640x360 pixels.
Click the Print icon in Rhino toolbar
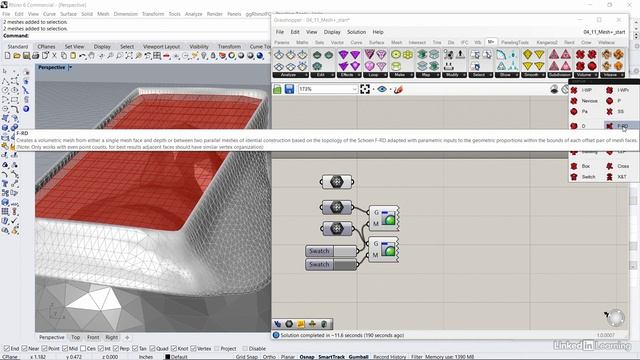(36, 56)
